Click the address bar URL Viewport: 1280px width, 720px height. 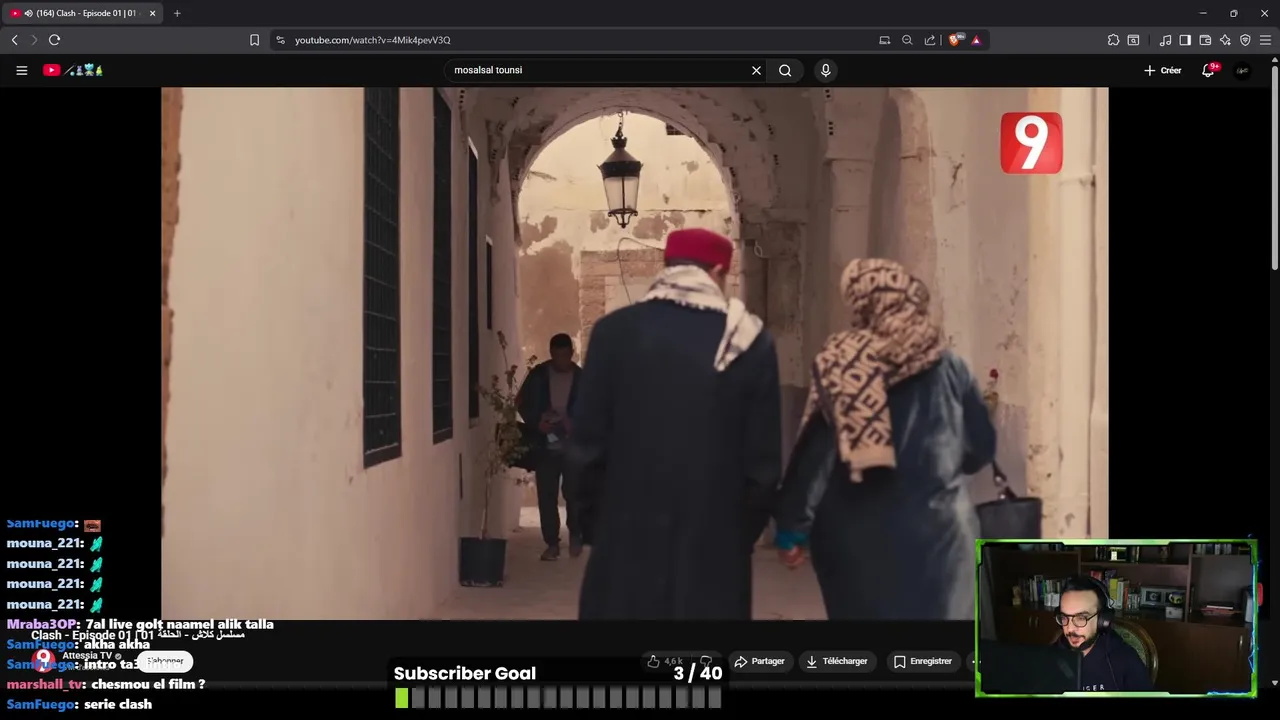point(373,40)
